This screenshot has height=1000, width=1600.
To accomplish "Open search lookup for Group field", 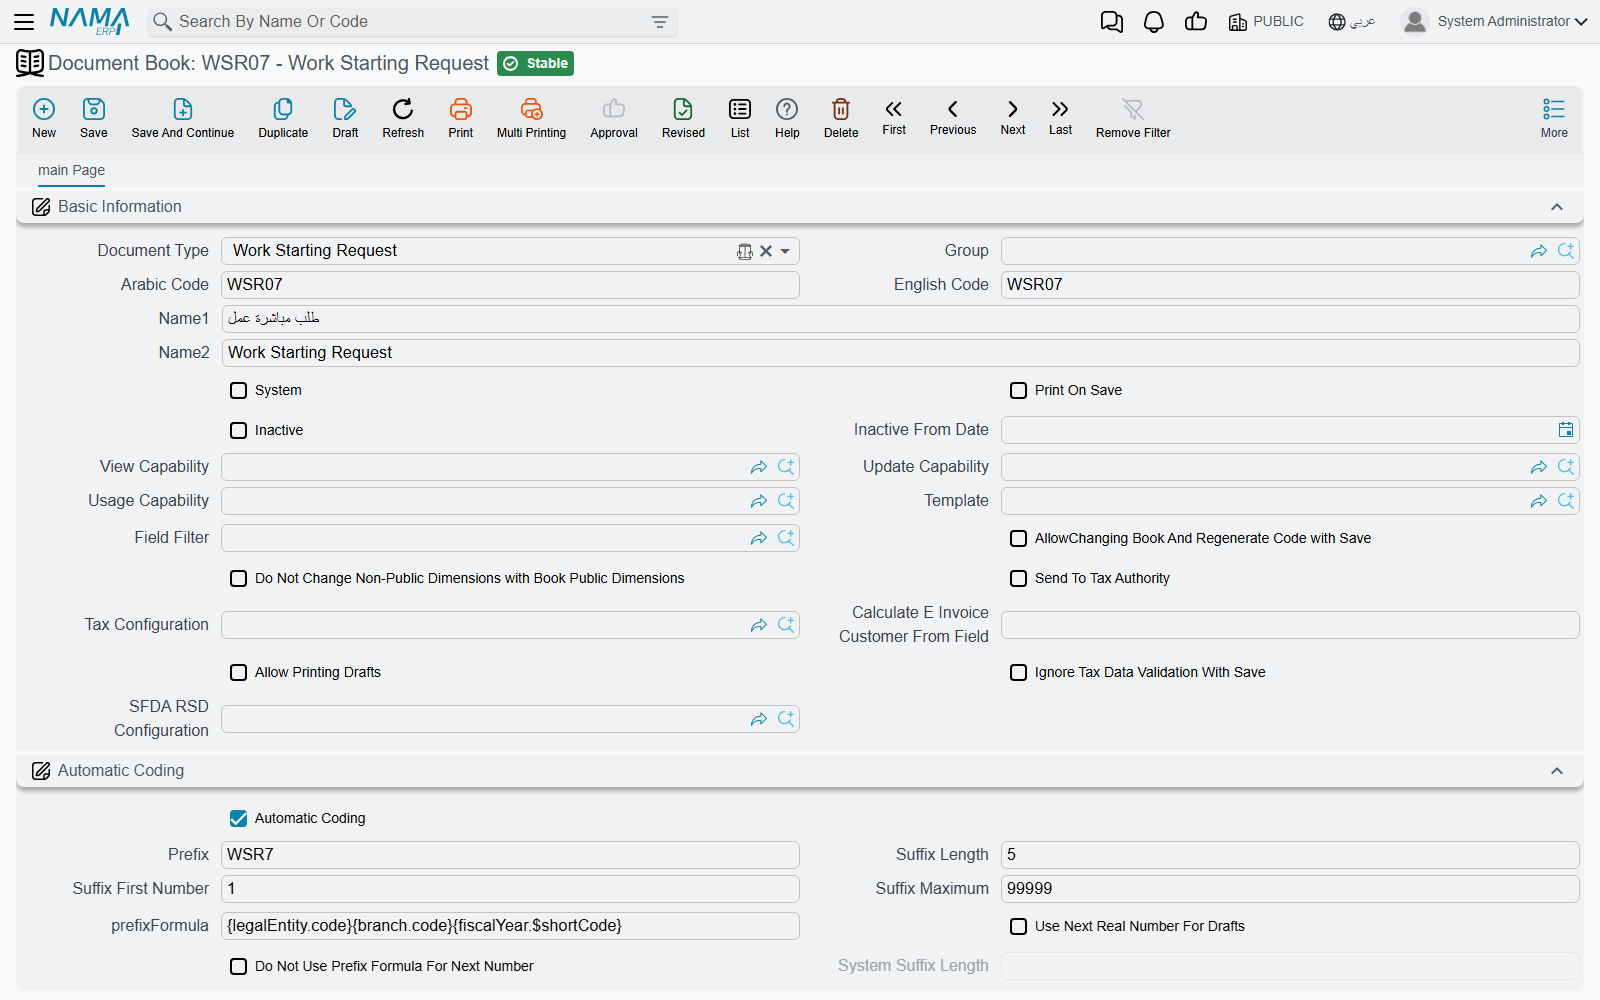I will [1566, 251].
